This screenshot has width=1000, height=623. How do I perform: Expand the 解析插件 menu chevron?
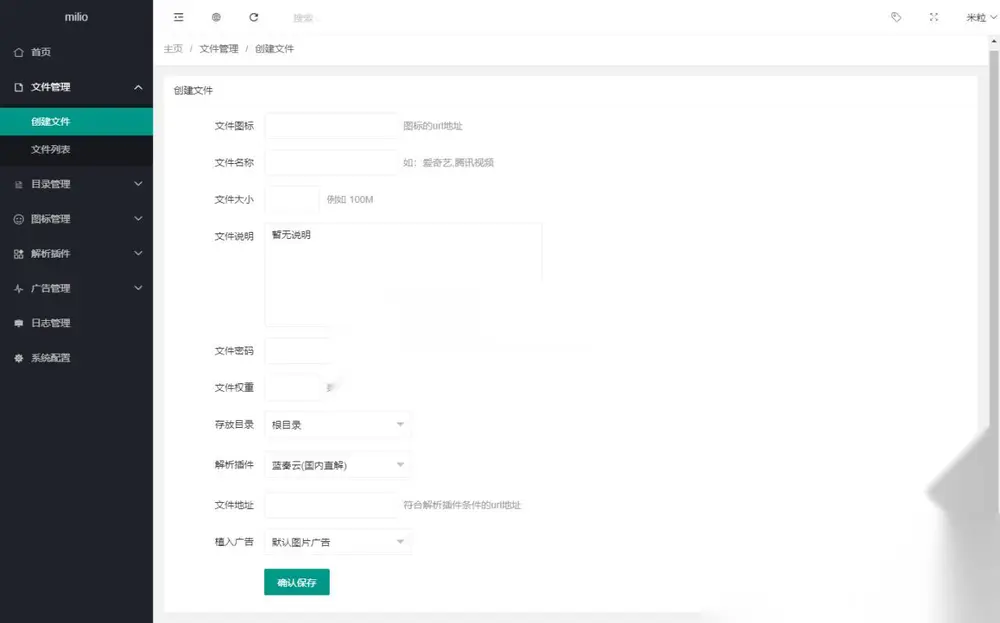click(x=138, y=253)
